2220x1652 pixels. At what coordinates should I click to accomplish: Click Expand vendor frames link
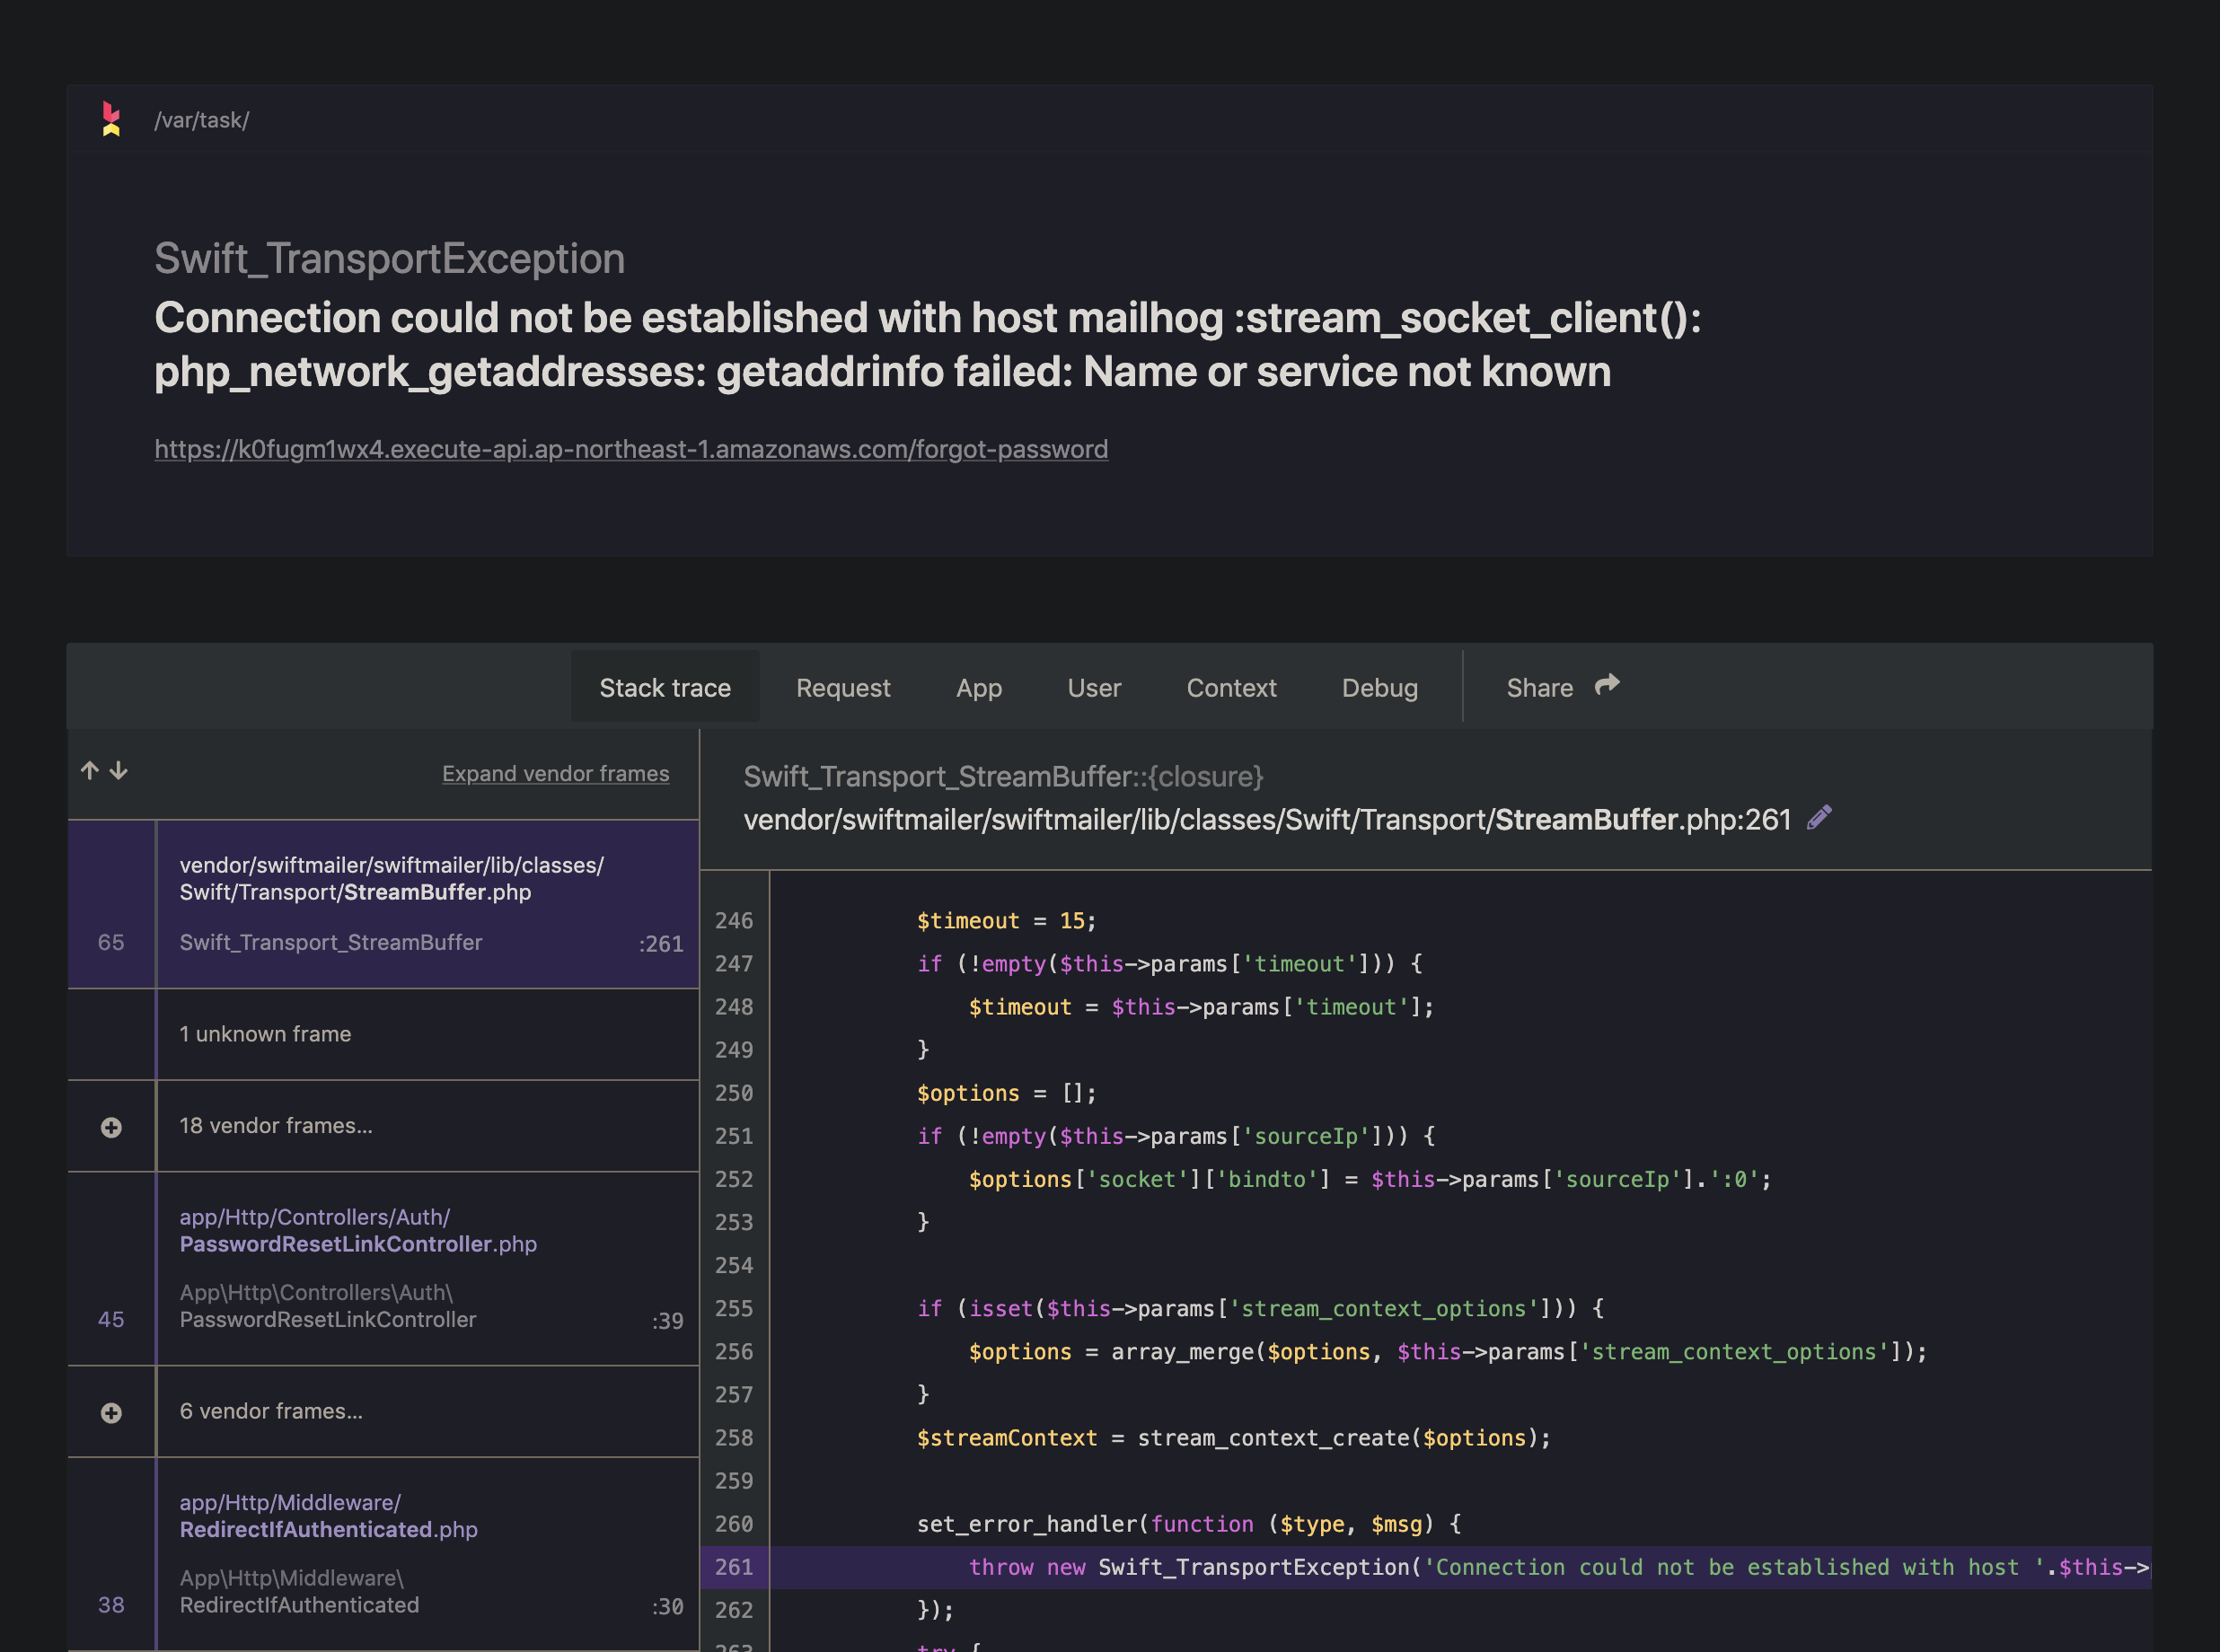point(555,773)
